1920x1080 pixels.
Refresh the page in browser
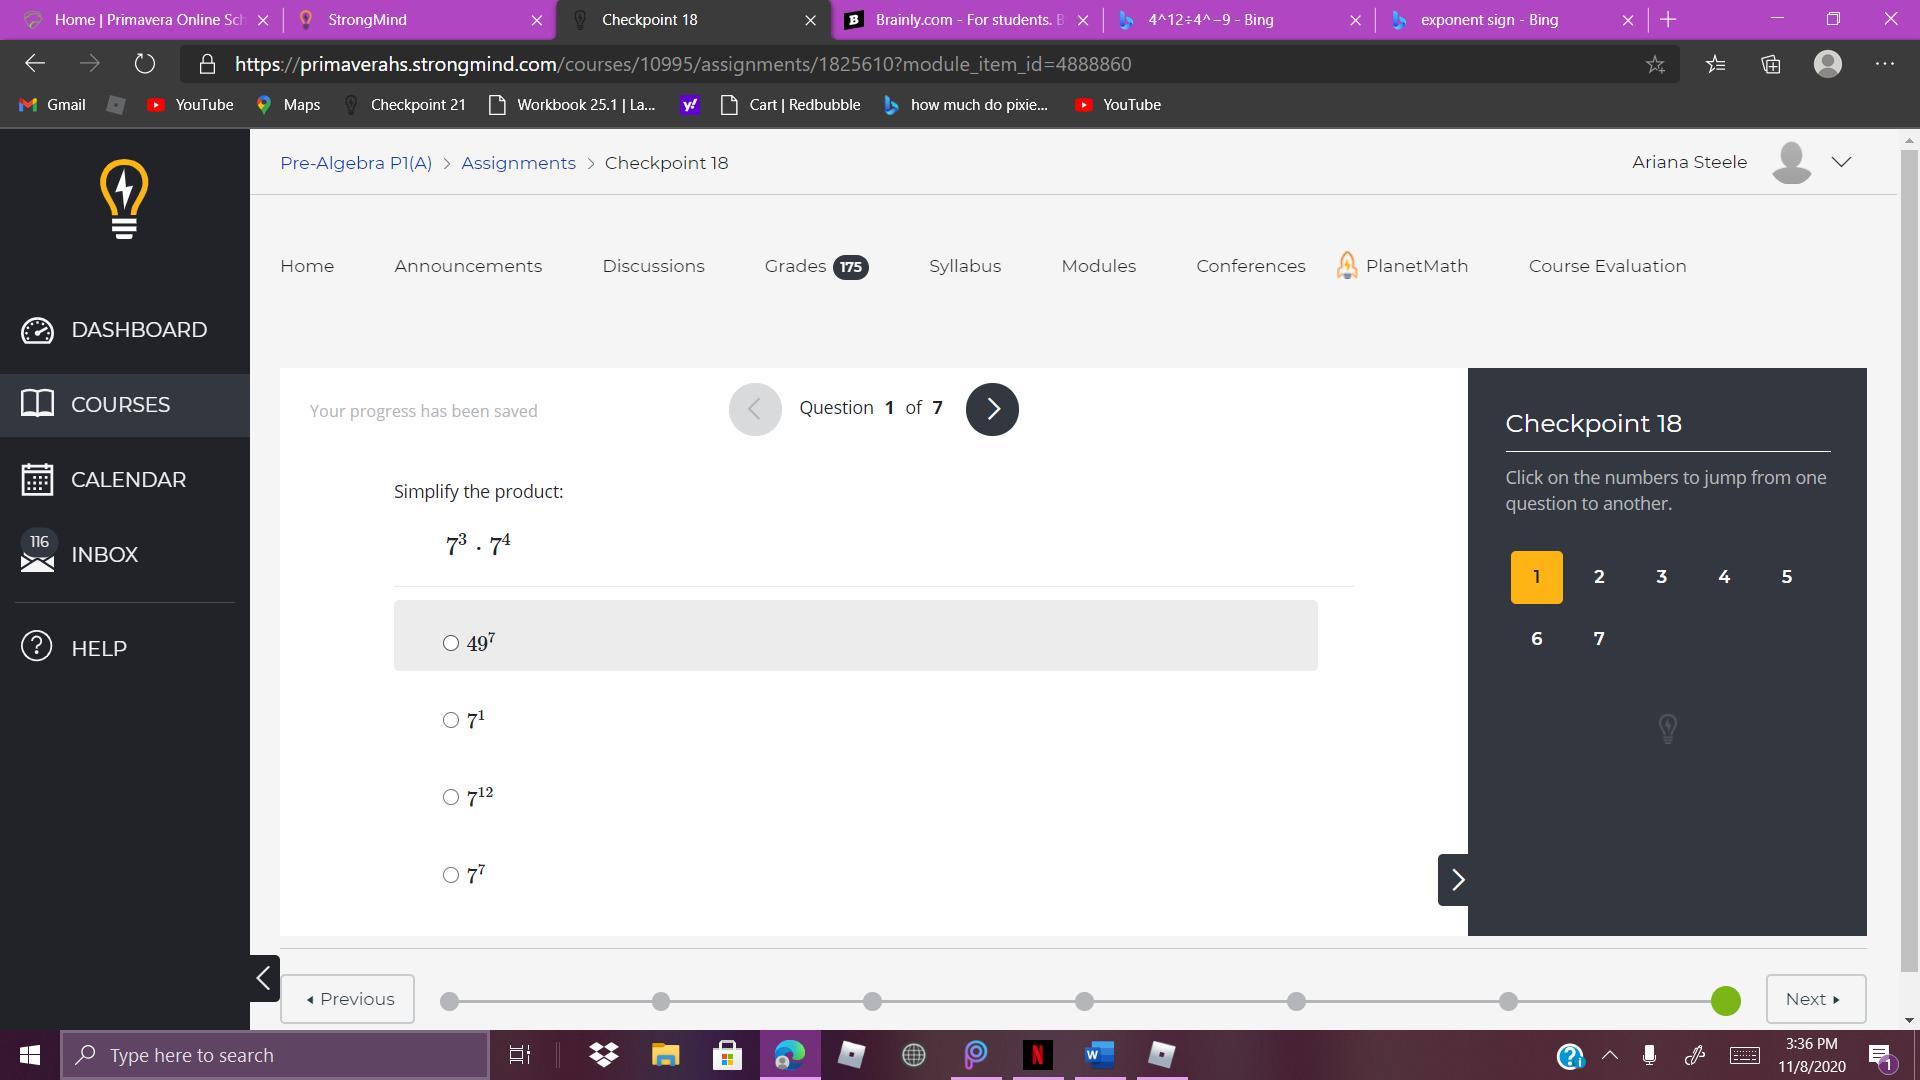pos(145,64)
